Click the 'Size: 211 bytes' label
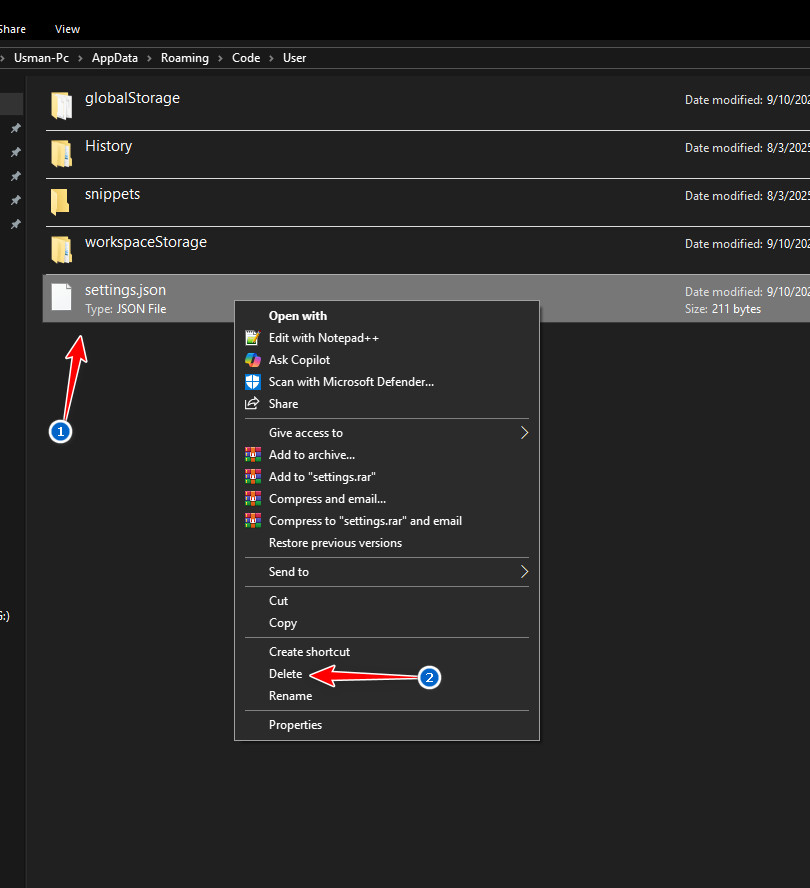Screen dimensions: 810x888 click(x=723, y=309)
